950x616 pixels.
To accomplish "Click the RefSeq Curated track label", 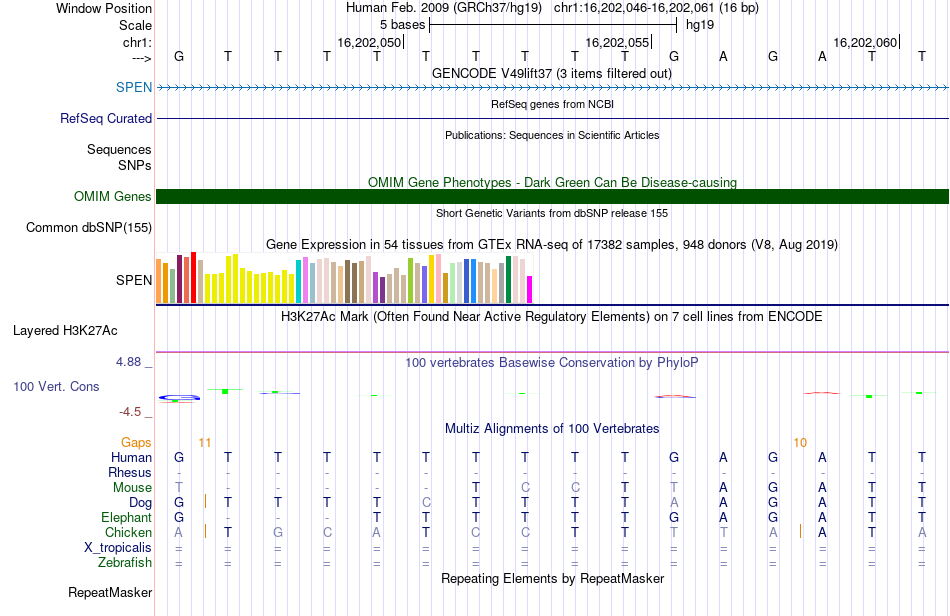I will [x=105, y=119].
